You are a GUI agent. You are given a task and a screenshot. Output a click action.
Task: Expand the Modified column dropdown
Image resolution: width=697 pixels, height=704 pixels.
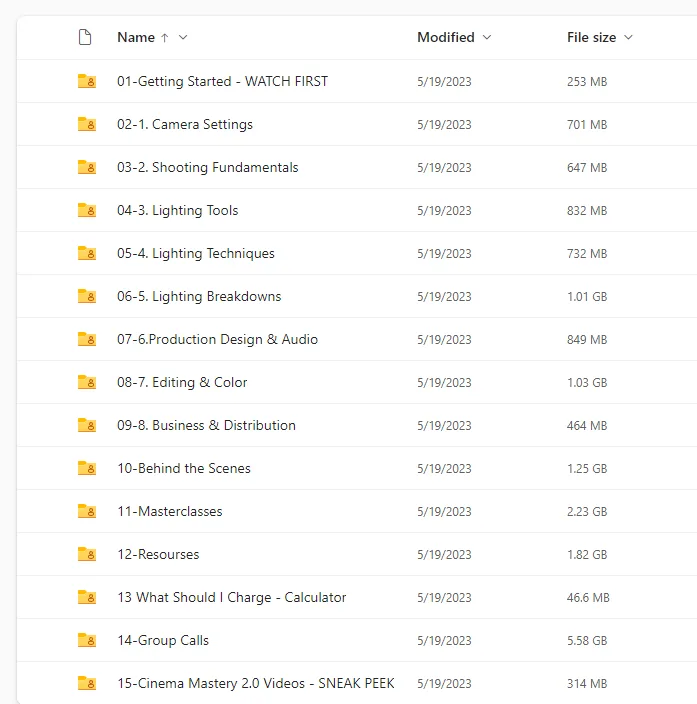click(487, 38)
